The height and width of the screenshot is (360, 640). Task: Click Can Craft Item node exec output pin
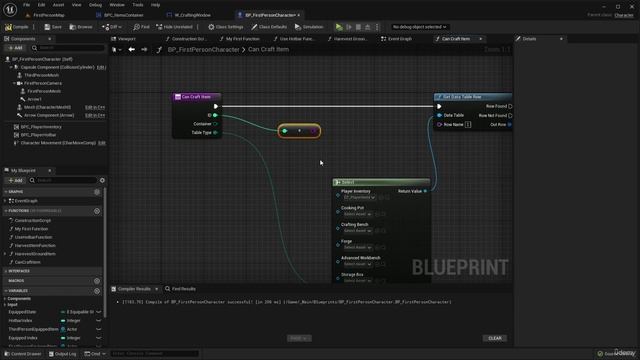coord(216,107)
